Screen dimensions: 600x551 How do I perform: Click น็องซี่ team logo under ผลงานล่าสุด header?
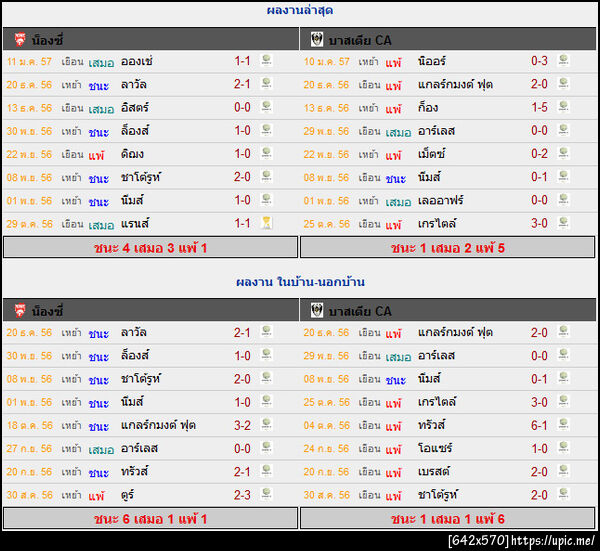coord(20,39)
